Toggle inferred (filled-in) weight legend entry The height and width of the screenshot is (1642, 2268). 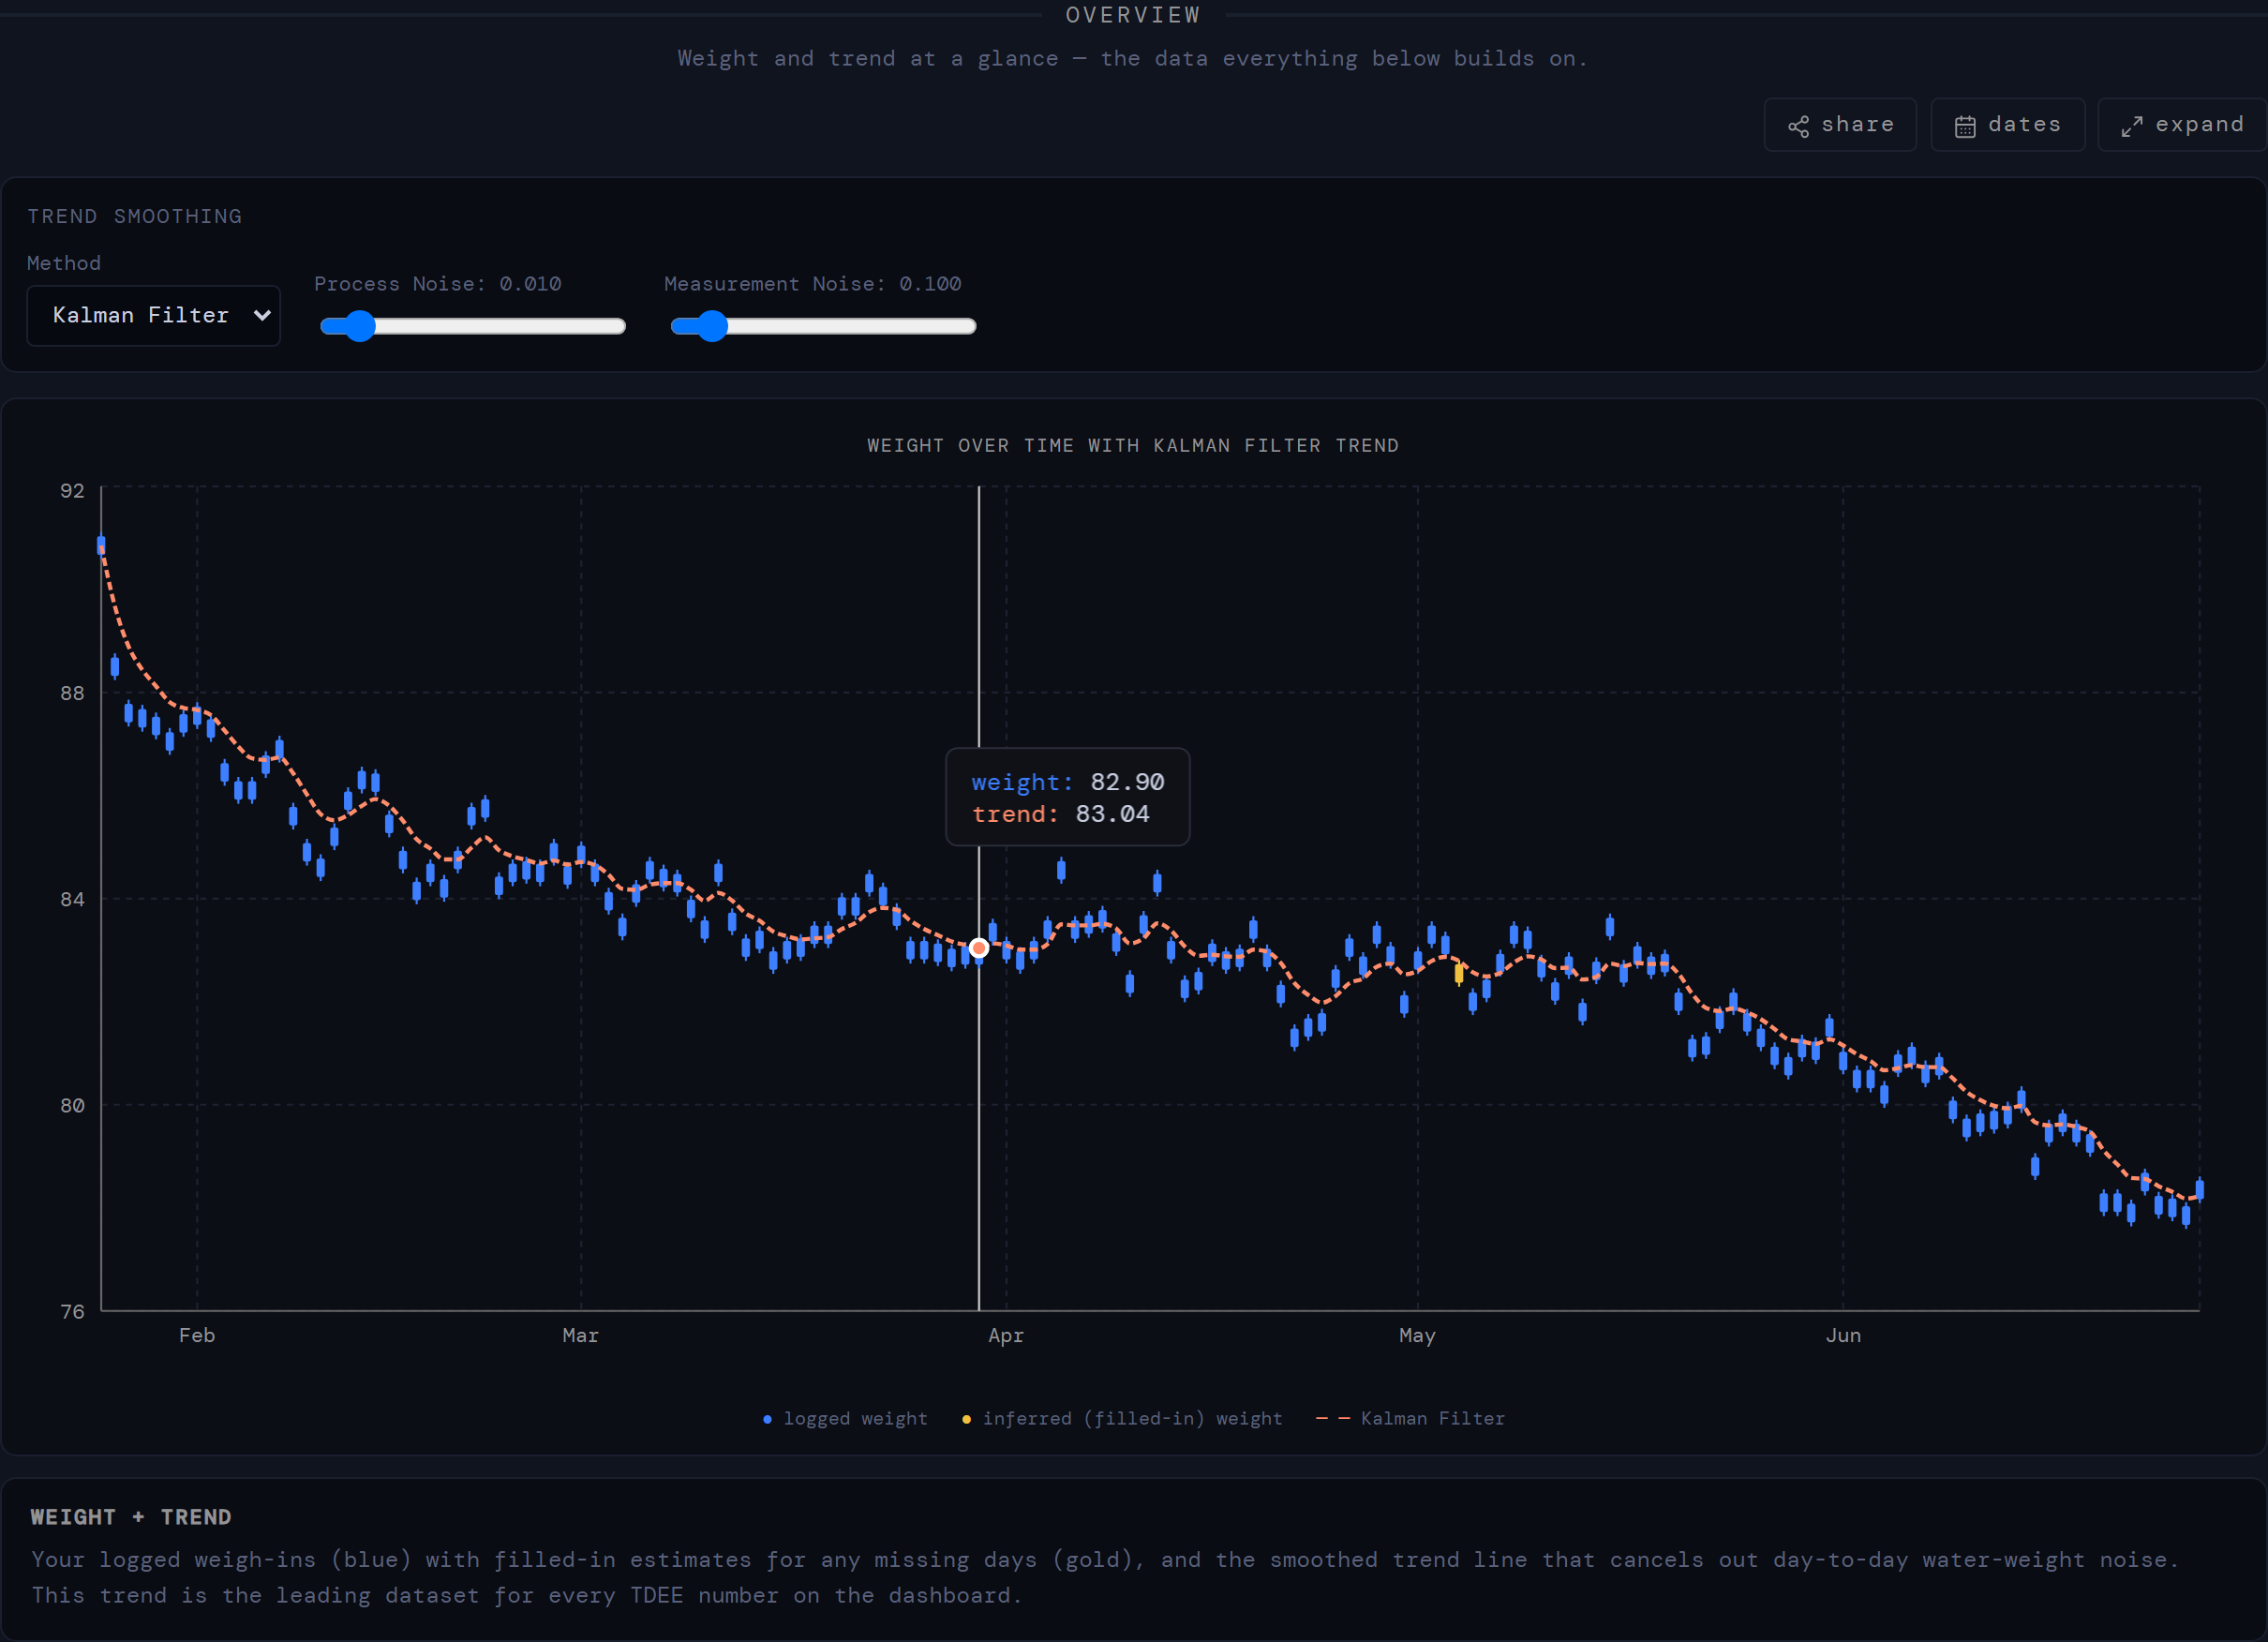[x=1122, y=1418]
